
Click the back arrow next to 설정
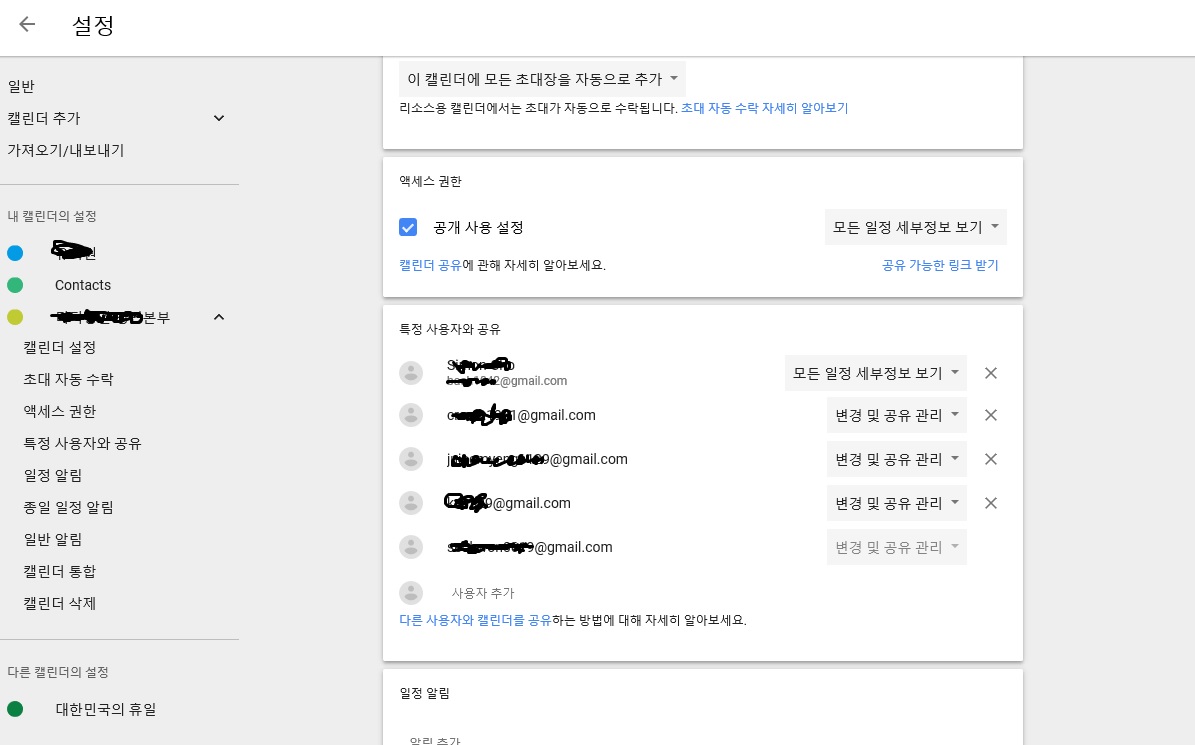[27, 25]
